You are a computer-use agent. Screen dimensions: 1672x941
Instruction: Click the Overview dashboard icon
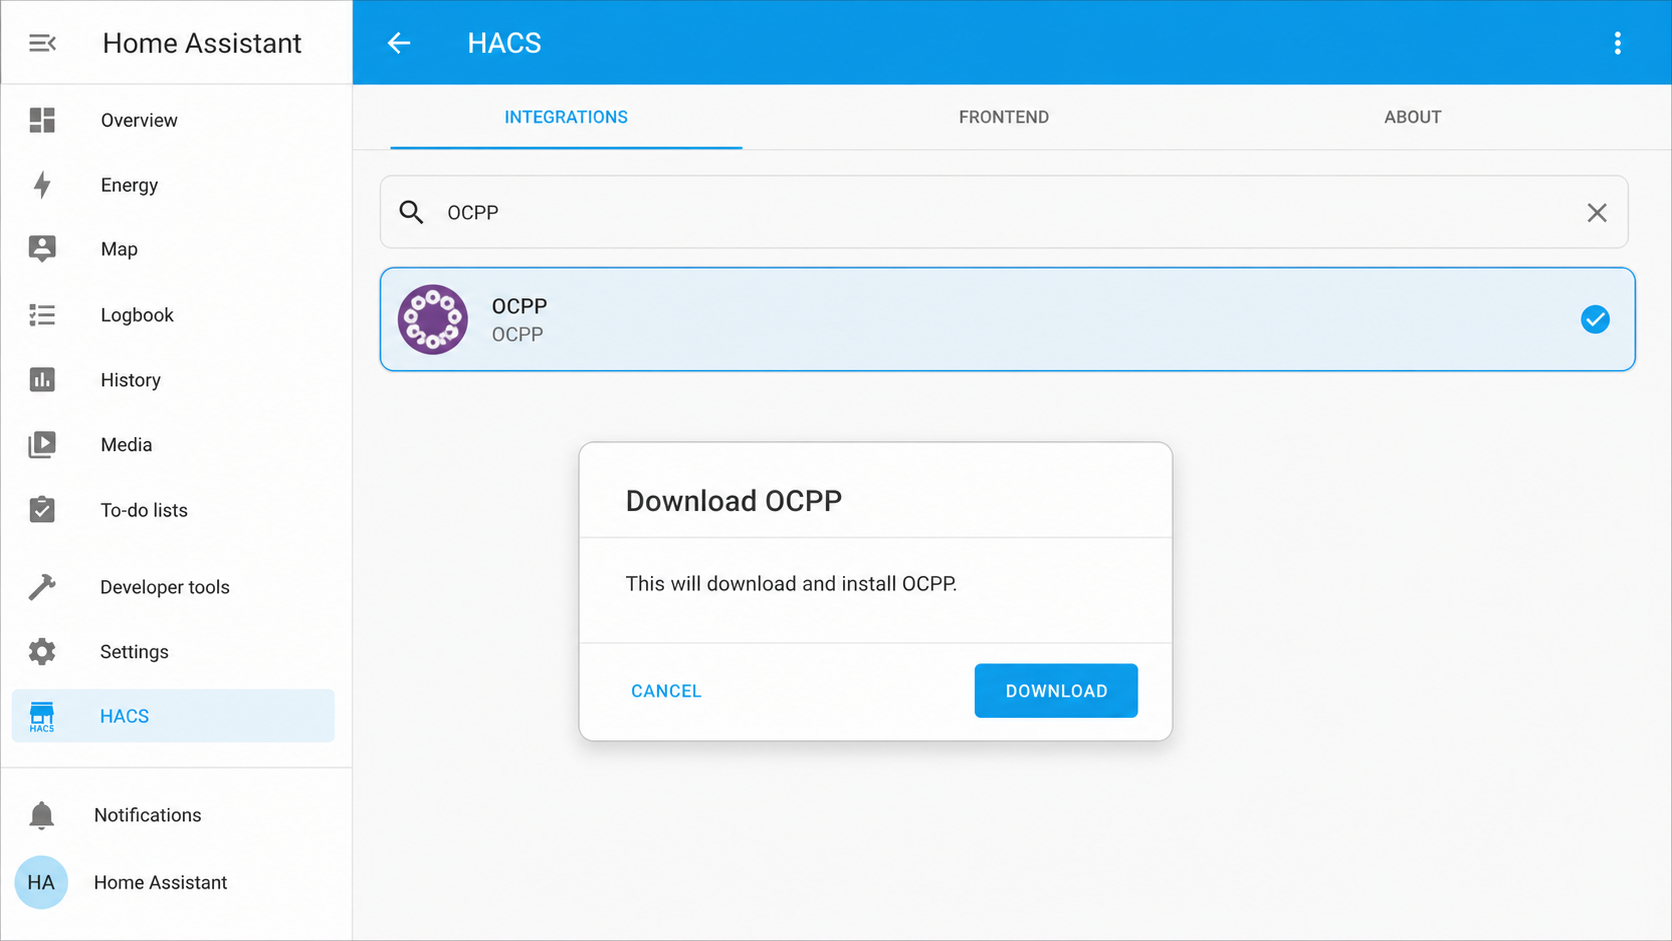(x=42, y=120)
